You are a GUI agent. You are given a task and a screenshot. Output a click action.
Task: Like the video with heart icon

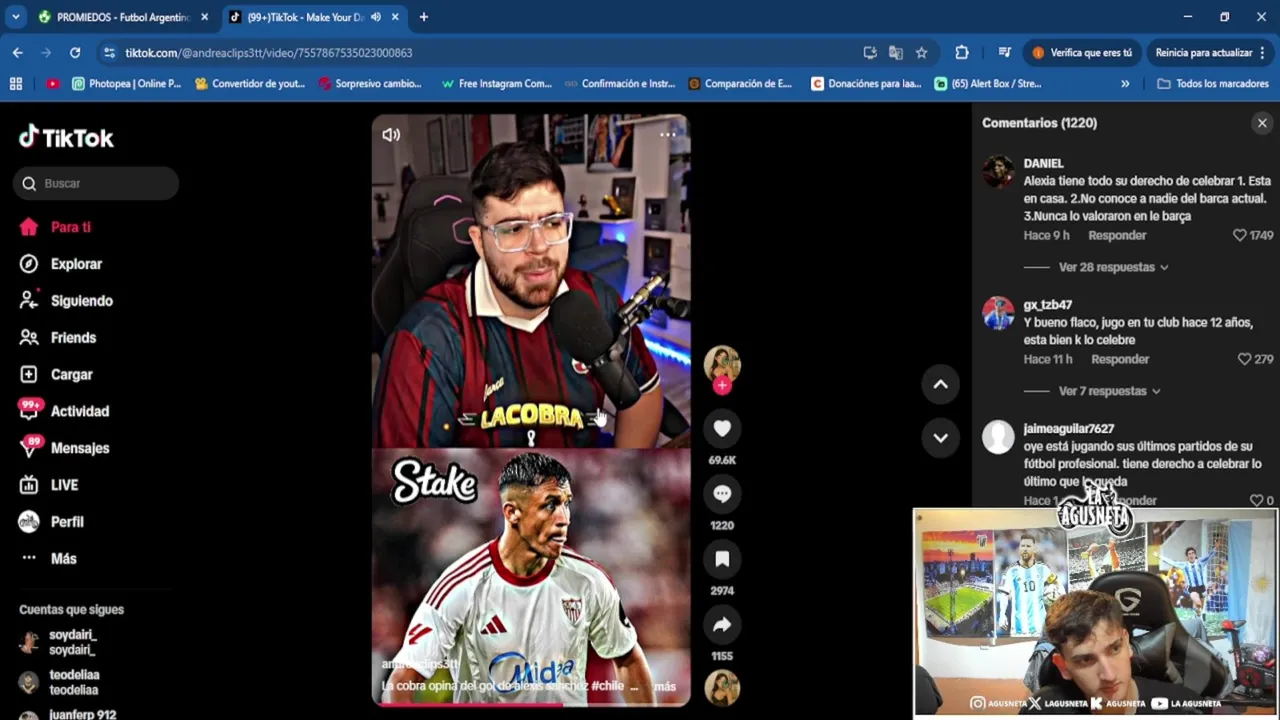[722, 429]
